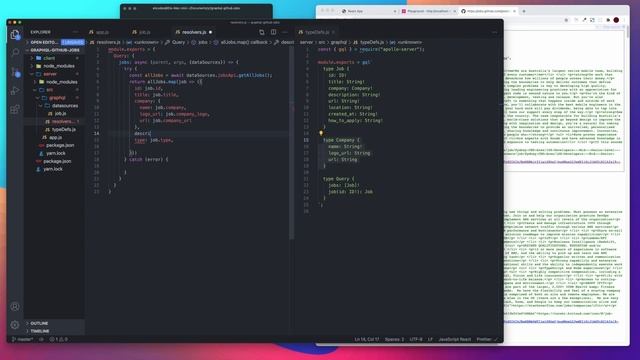This screenshot has width=640, height=360.
Task: Open app.js in the file tree
Action: pos(54,138)
